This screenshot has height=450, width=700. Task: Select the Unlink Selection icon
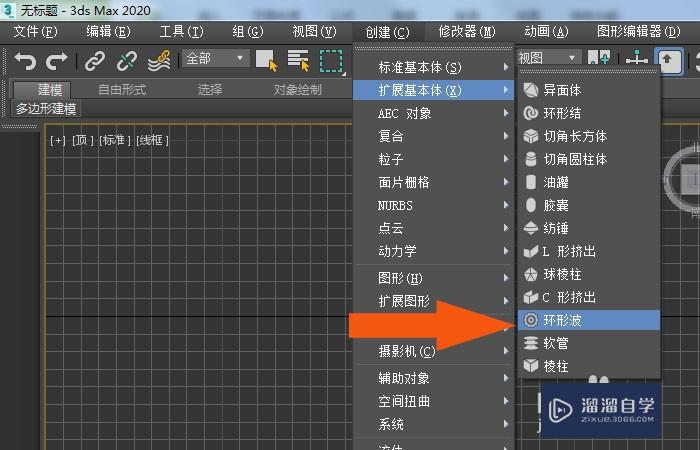coord(127,61)
